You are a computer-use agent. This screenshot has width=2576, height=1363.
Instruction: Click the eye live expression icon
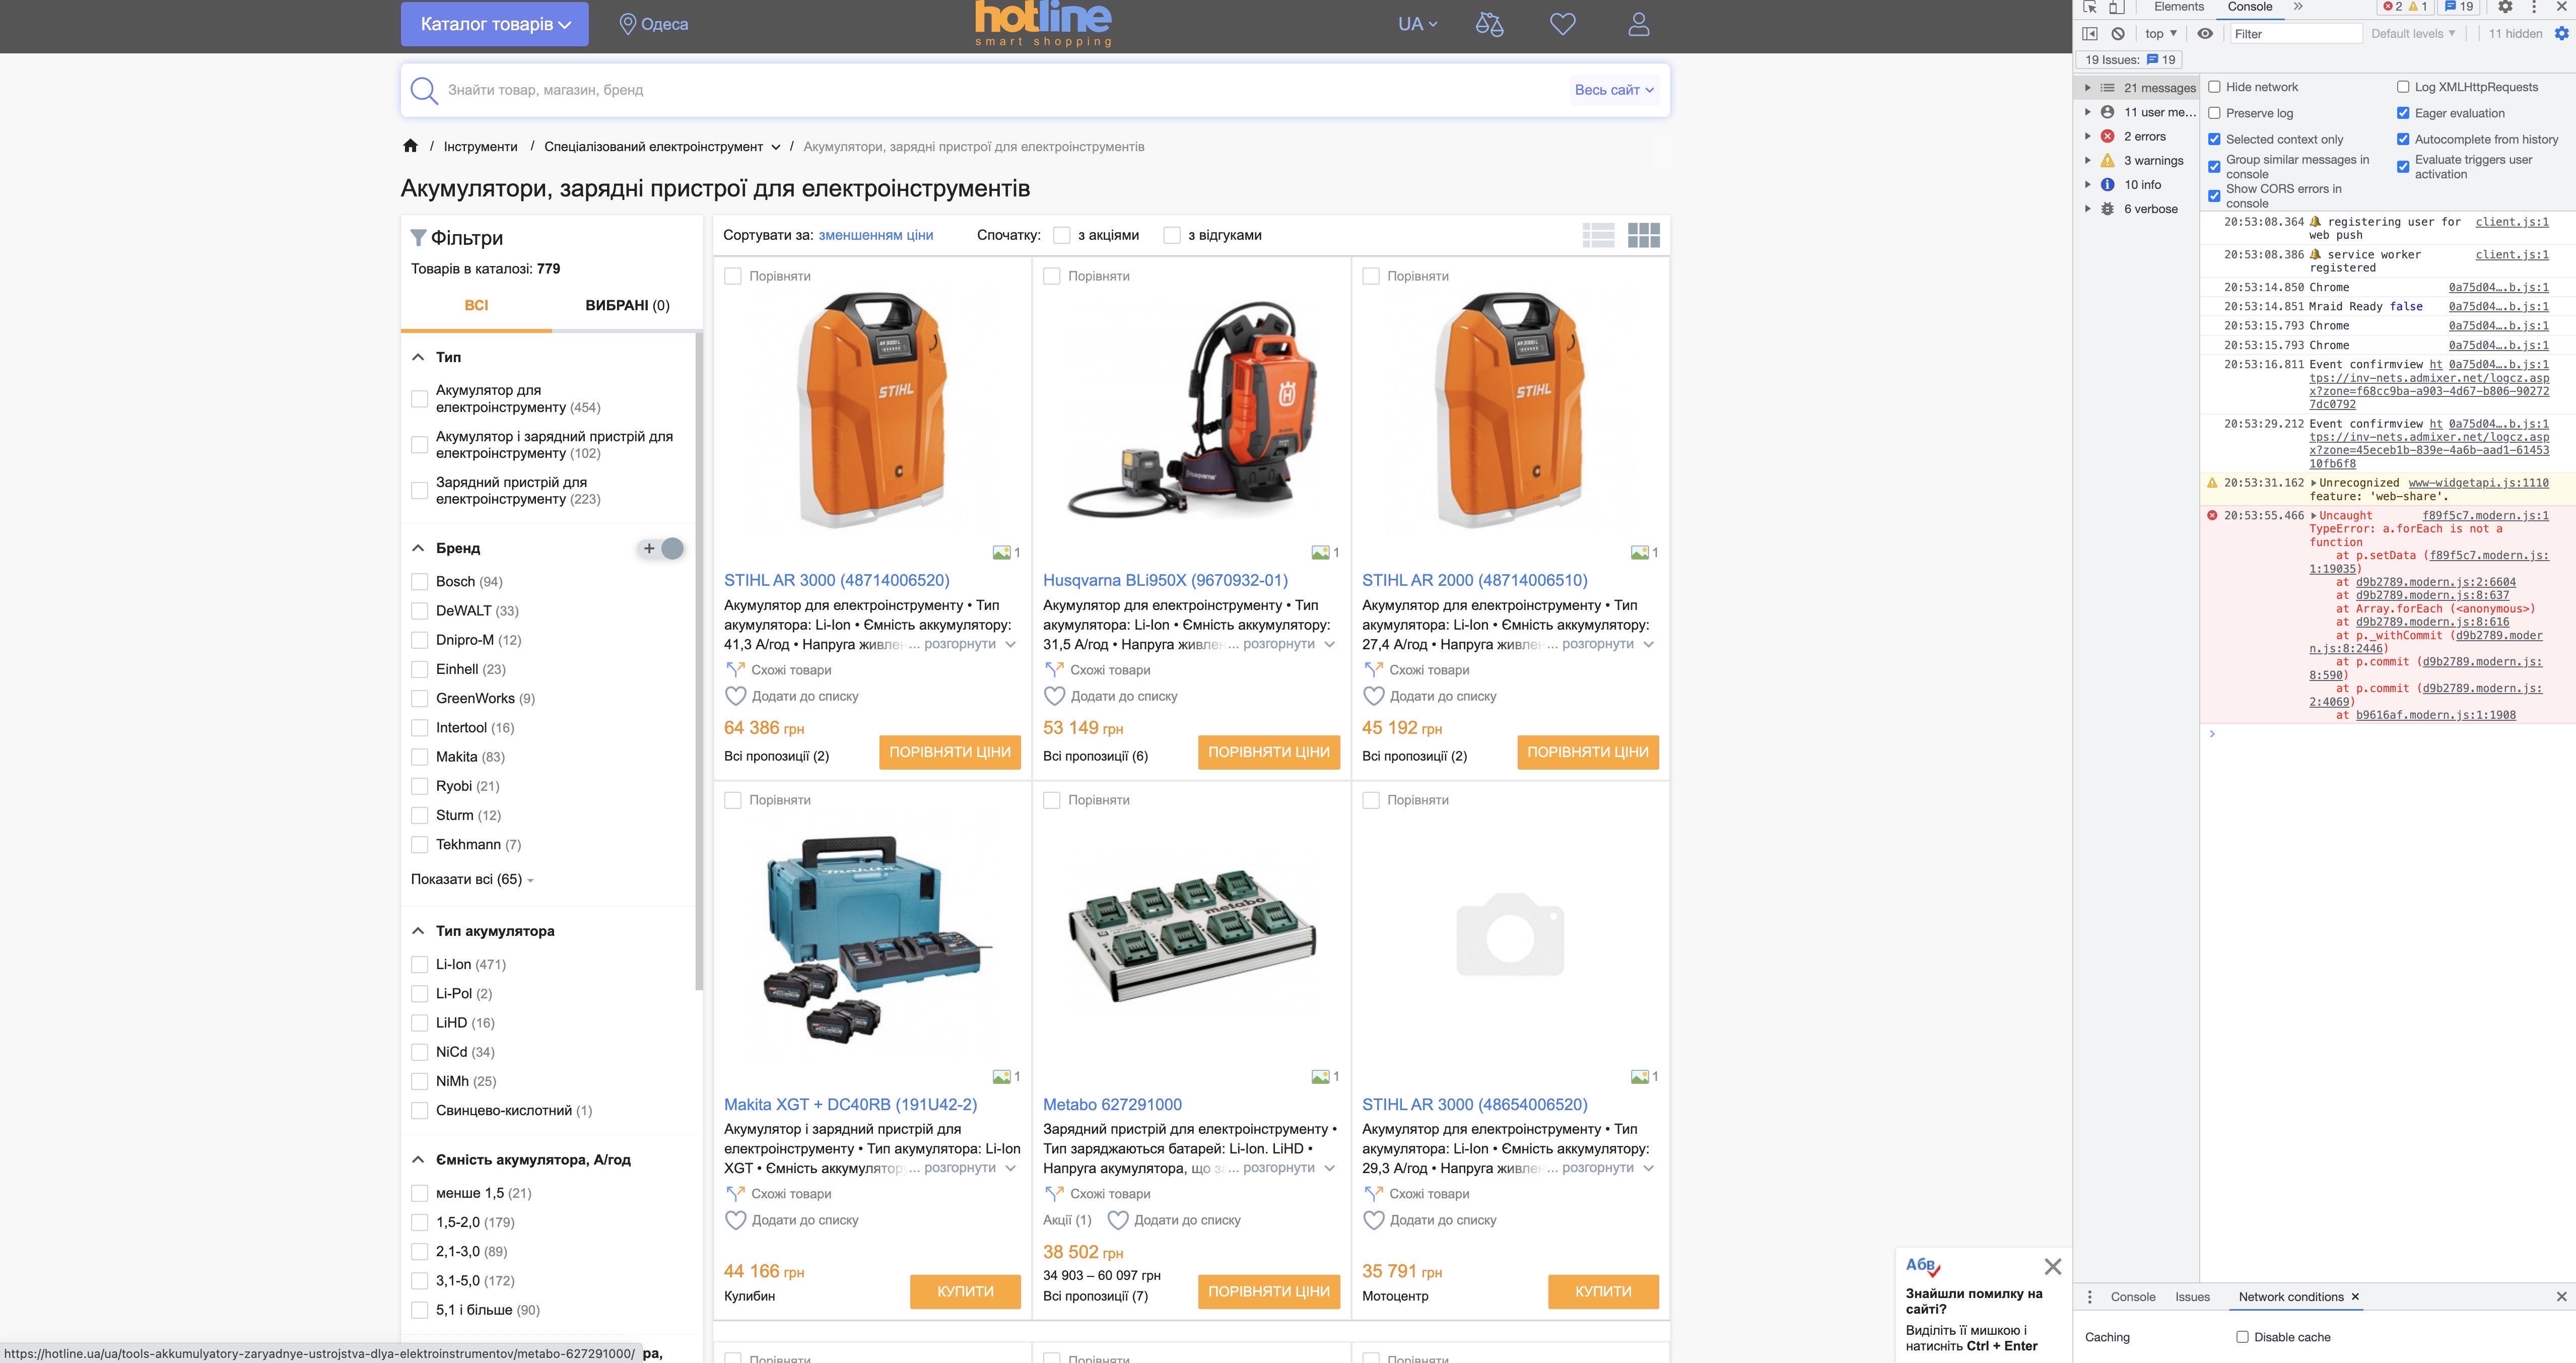2205,34
